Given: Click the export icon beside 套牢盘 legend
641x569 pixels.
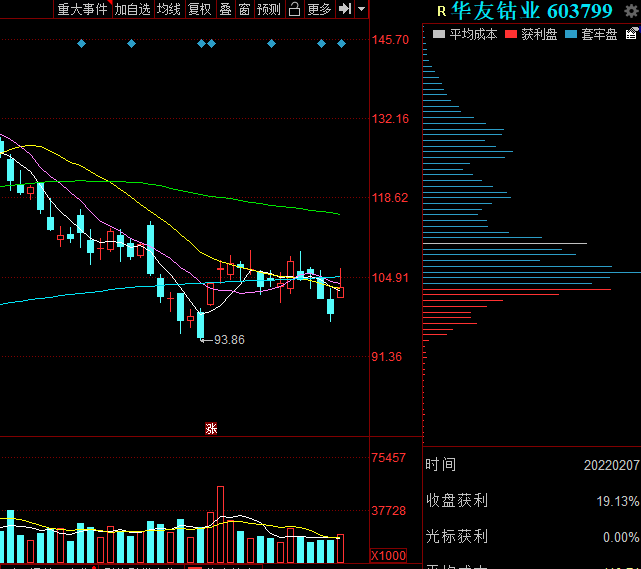Looking at the screenshot, I should point(632,34).
